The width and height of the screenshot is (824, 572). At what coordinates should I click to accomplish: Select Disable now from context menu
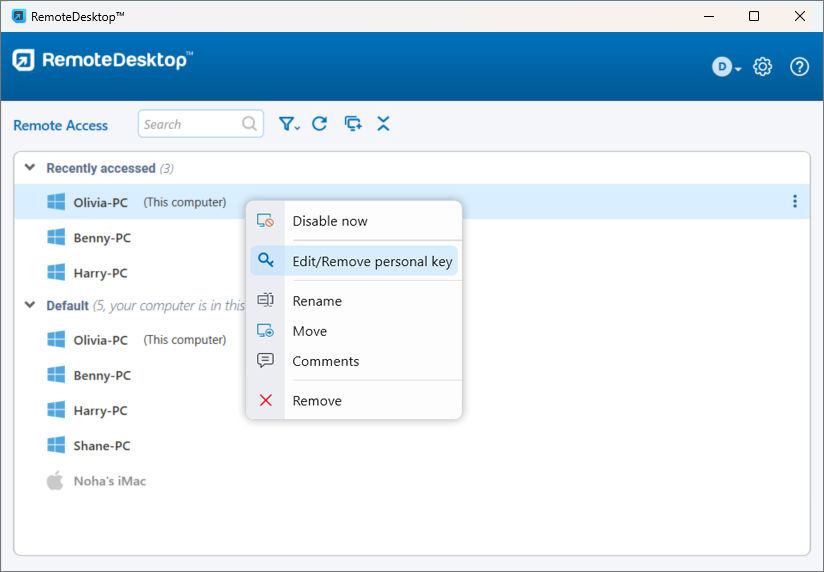pyautogui.click(x=329, y=221)
